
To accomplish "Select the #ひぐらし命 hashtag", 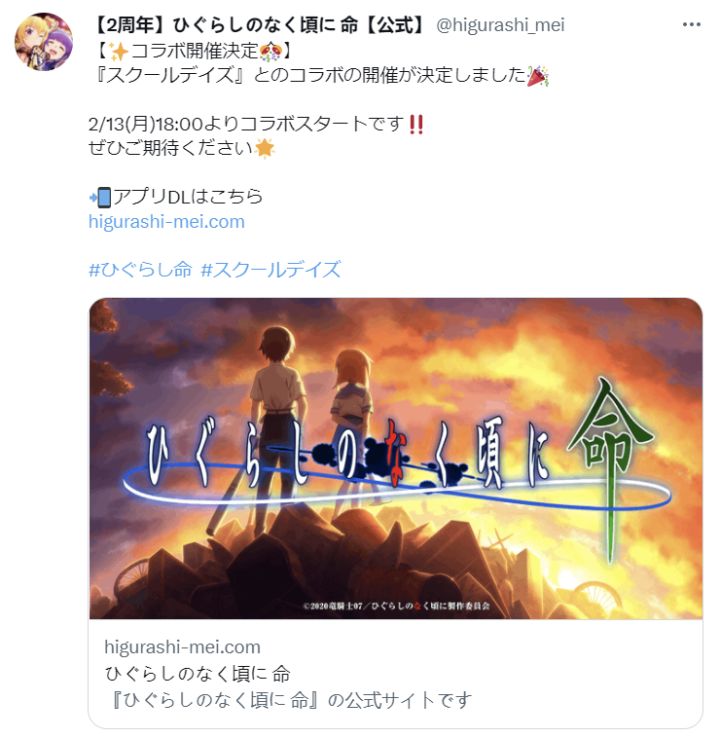I will coord(140,270).
